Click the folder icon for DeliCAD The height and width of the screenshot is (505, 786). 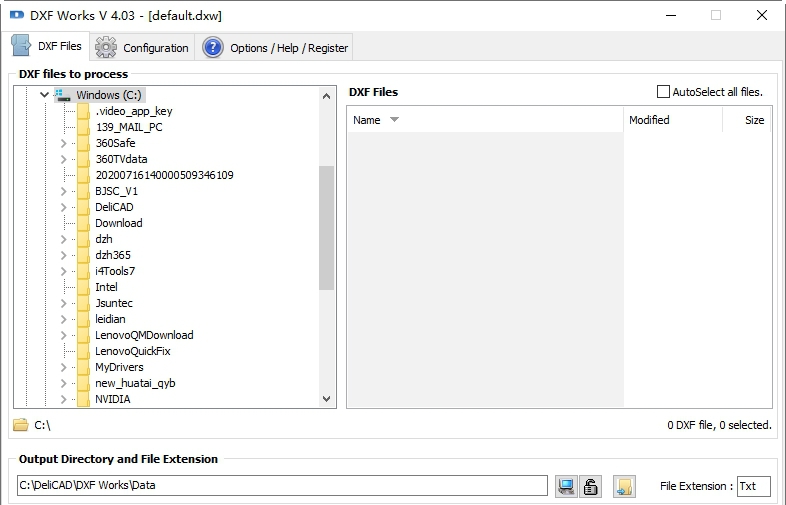(x=84, y=207)
